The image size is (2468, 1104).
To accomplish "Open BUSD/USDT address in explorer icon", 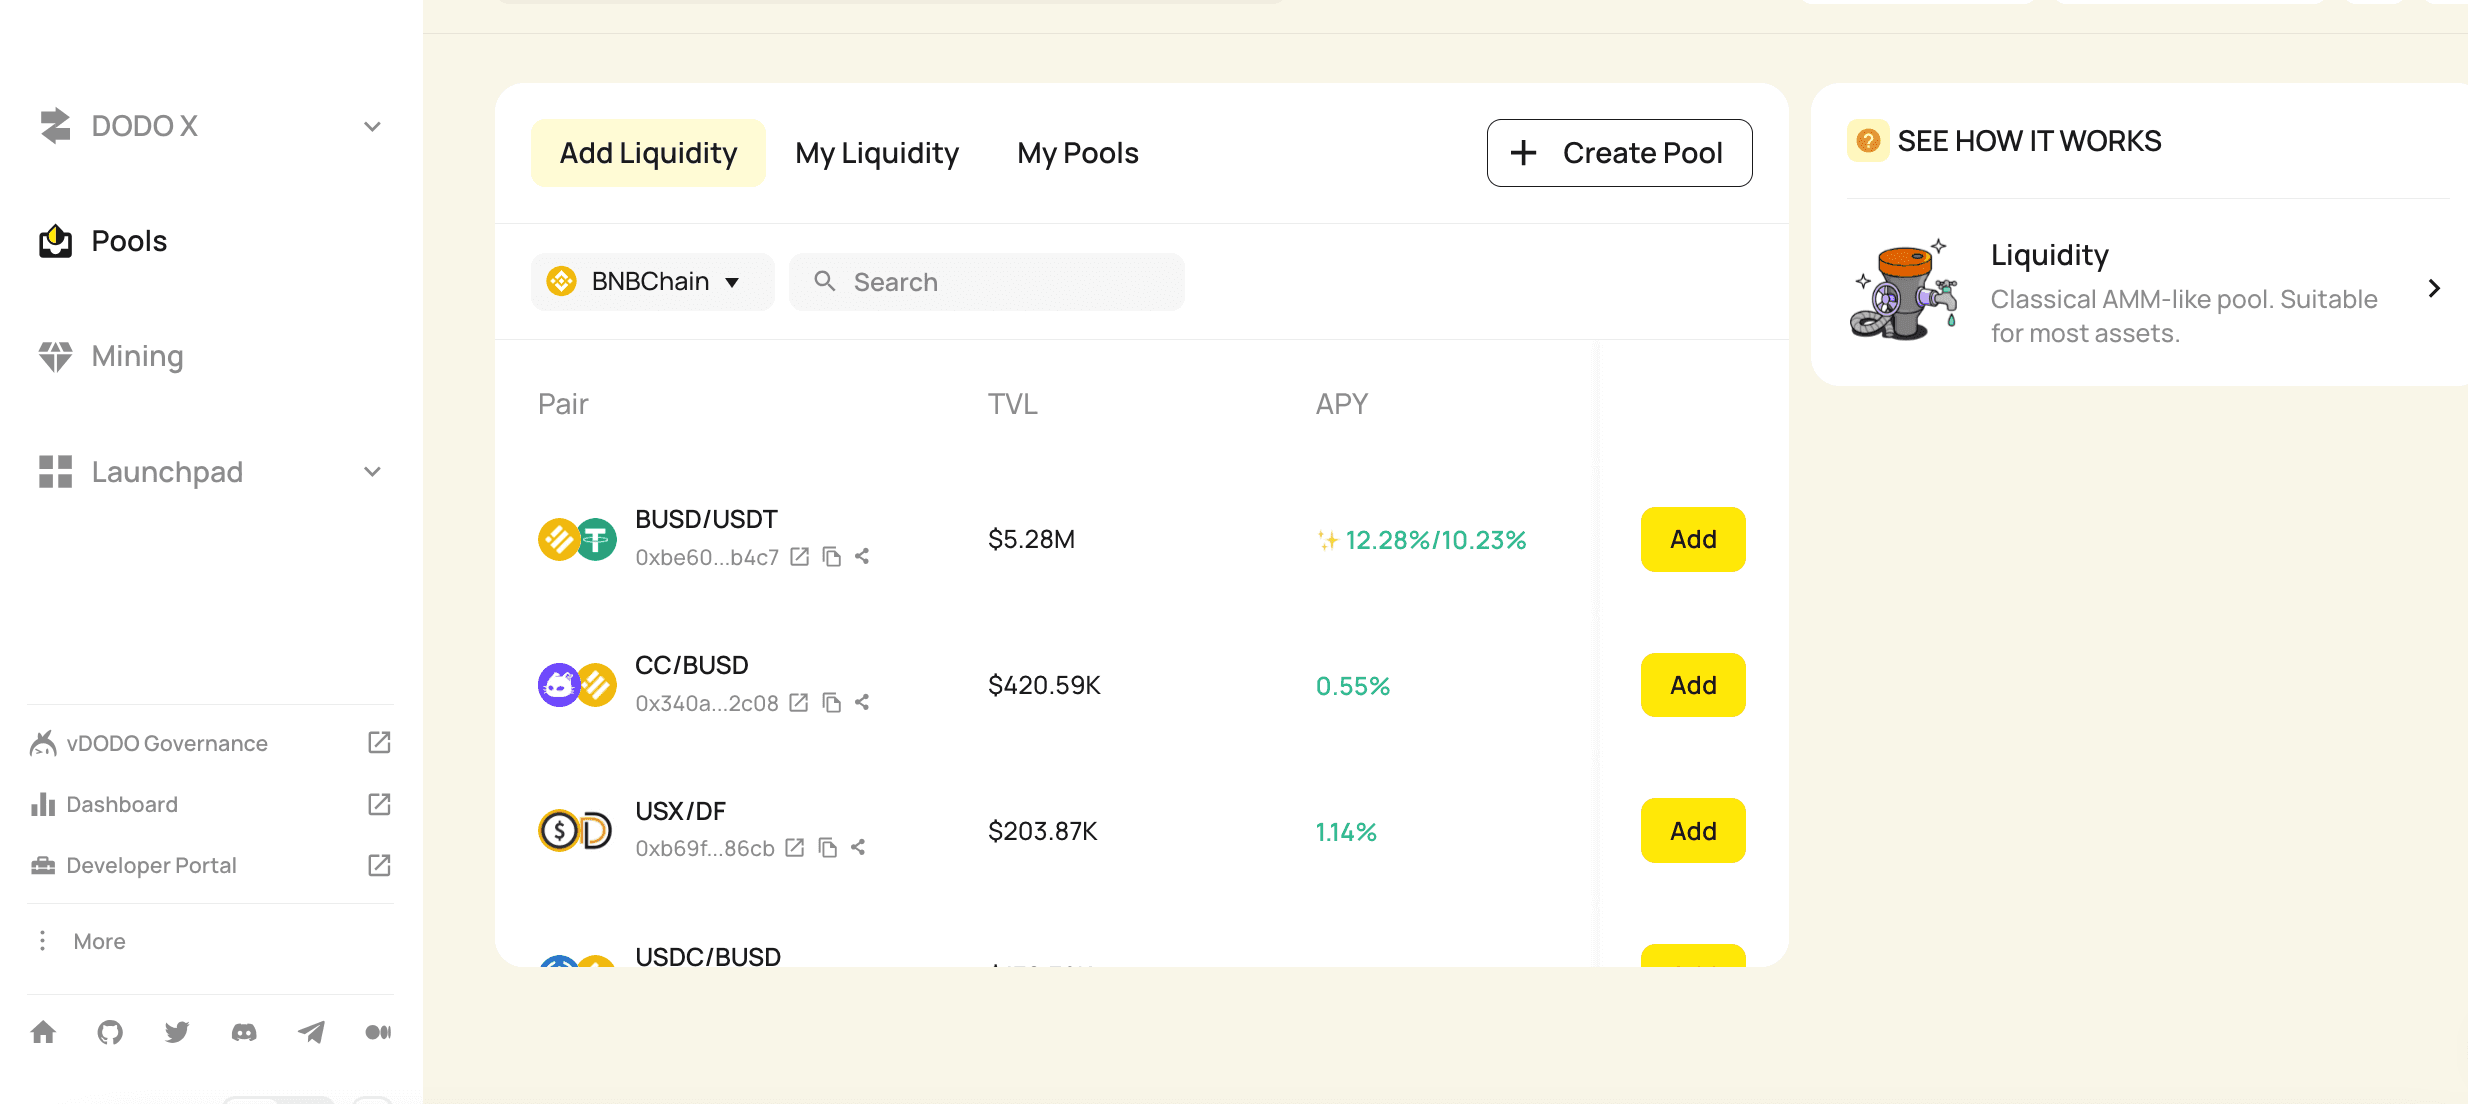I will tap(799, 557).
